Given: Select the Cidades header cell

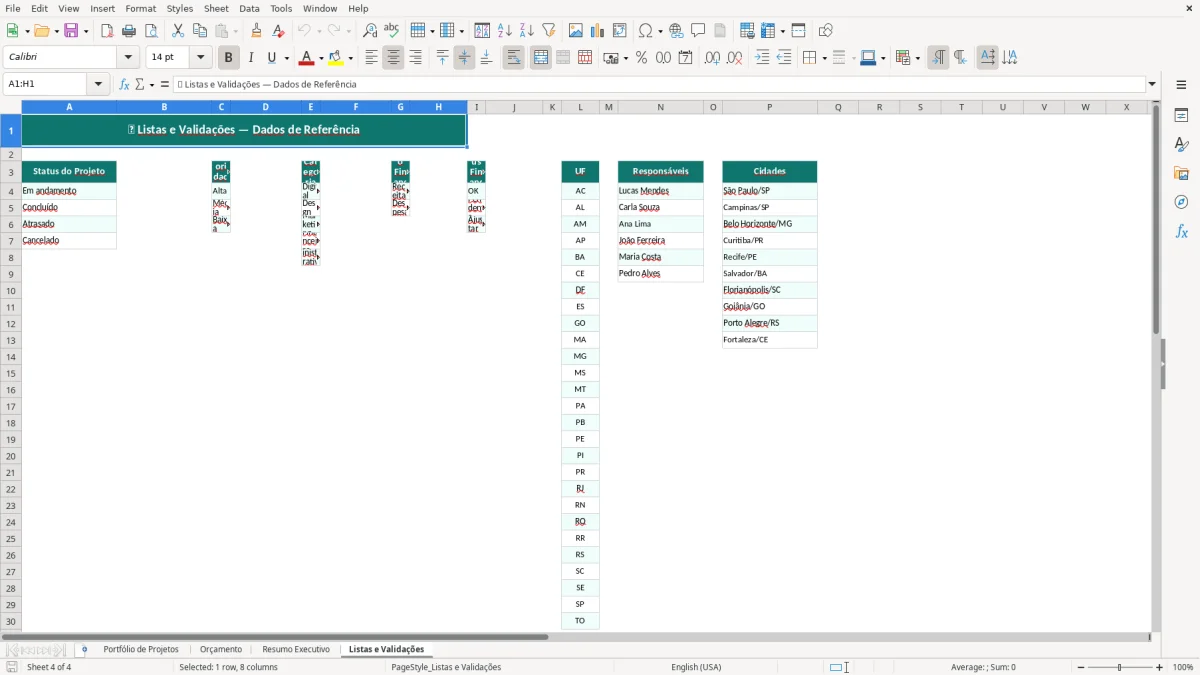Looking at the screenshot, I should pos(769,171).
